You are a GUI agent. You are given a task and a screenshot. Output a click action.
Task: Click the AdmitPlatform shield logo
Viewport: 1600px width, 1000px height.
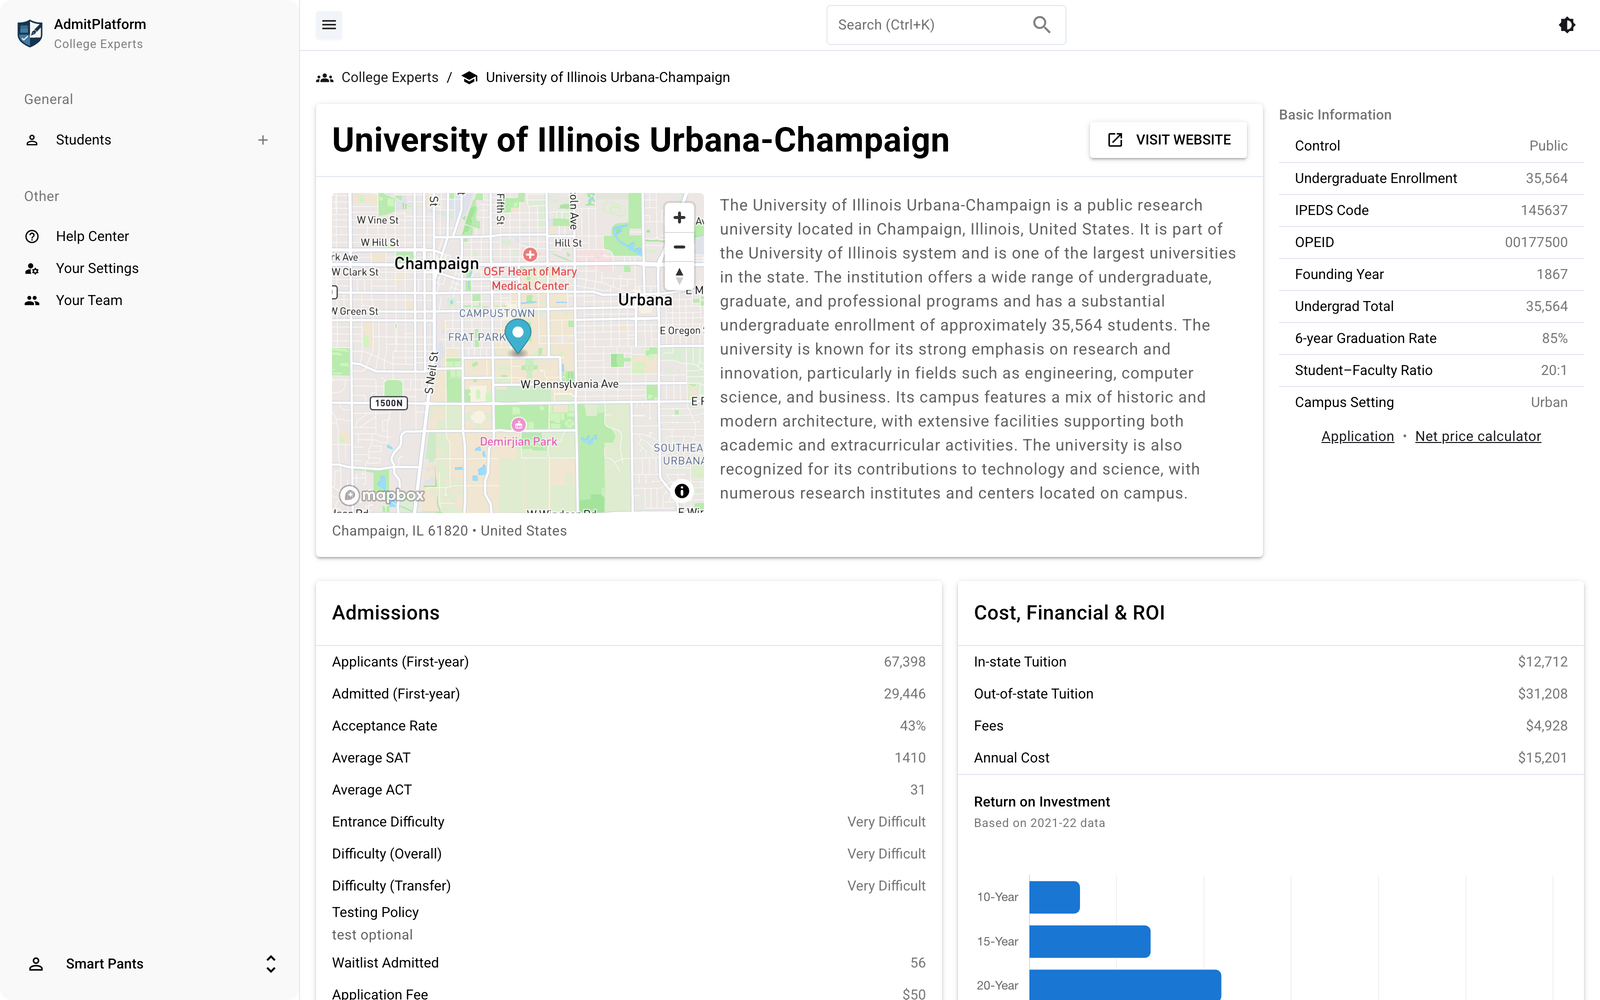coord(30,31)
